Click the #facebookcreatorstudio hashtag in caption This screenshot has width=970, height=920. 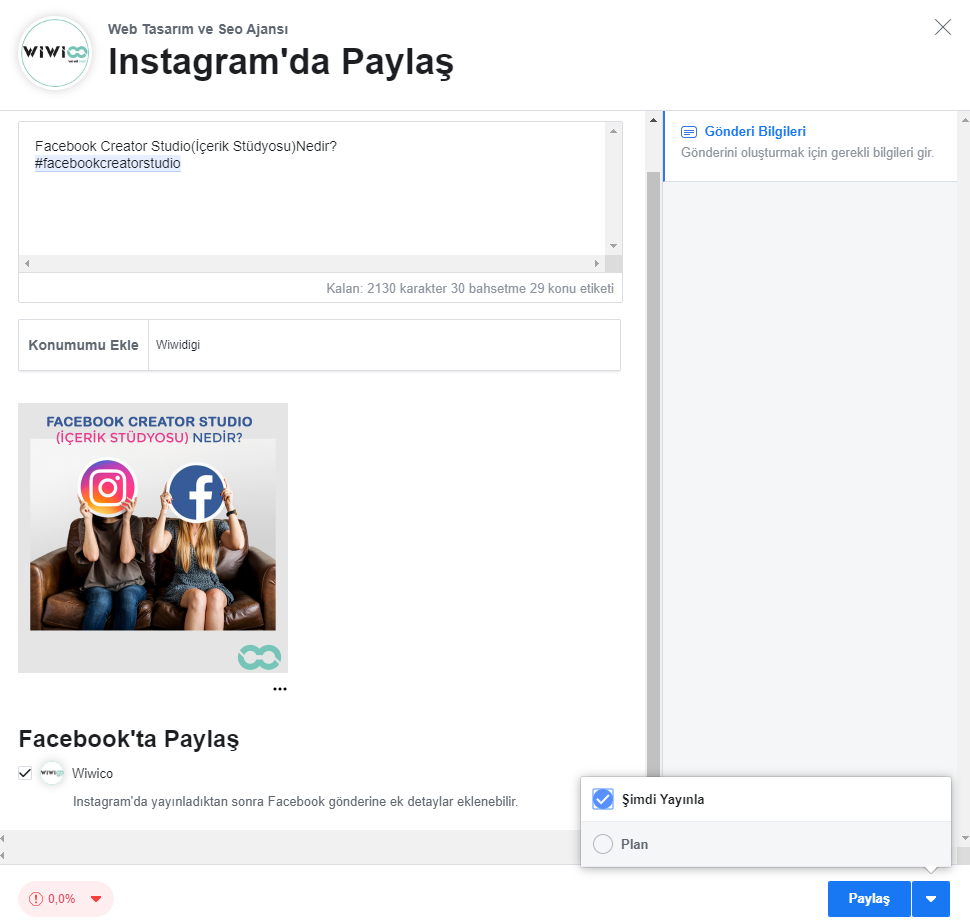[x=108, y=164]
